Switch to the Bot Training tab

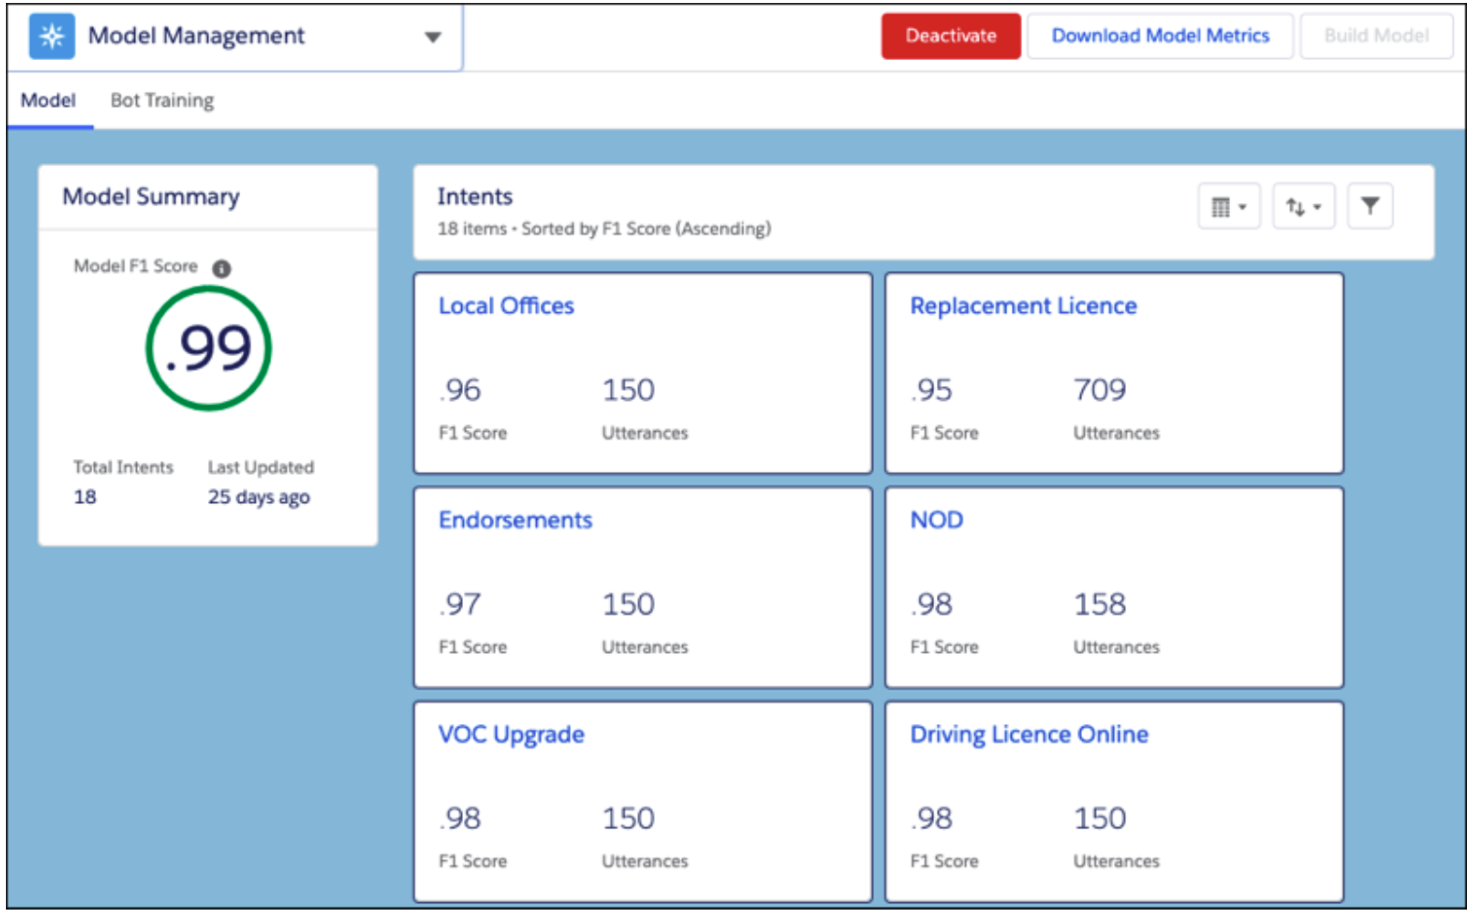(162, 101)
